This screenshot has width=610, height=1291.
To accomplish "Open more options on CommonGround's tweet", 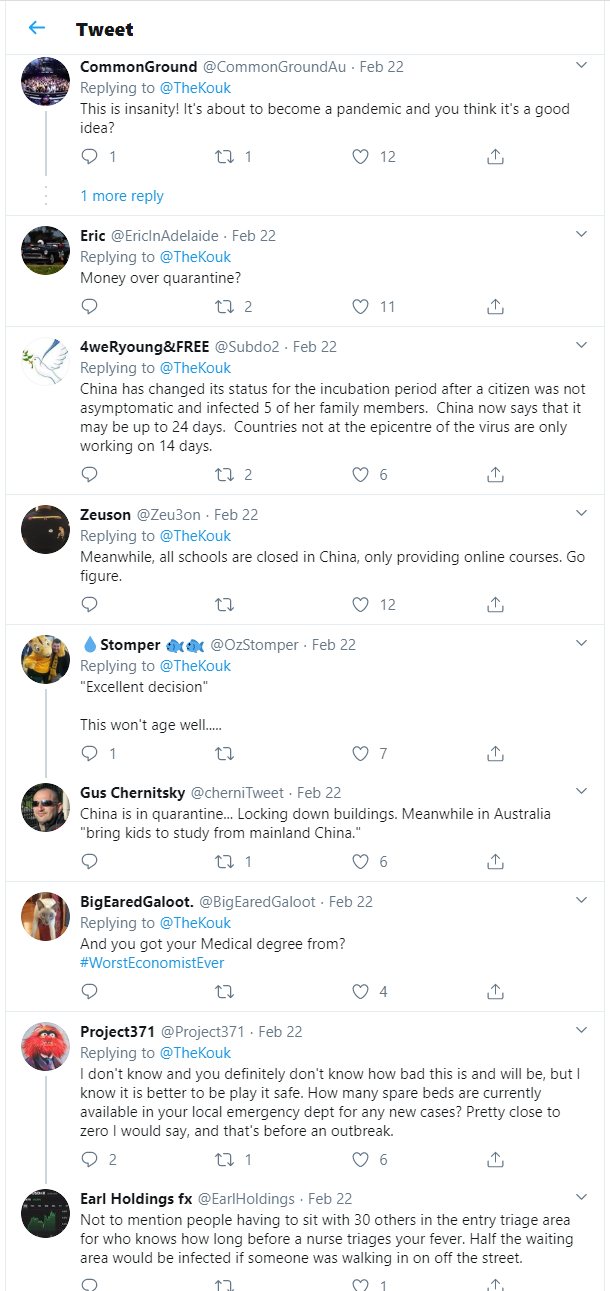I will (582, 65).
